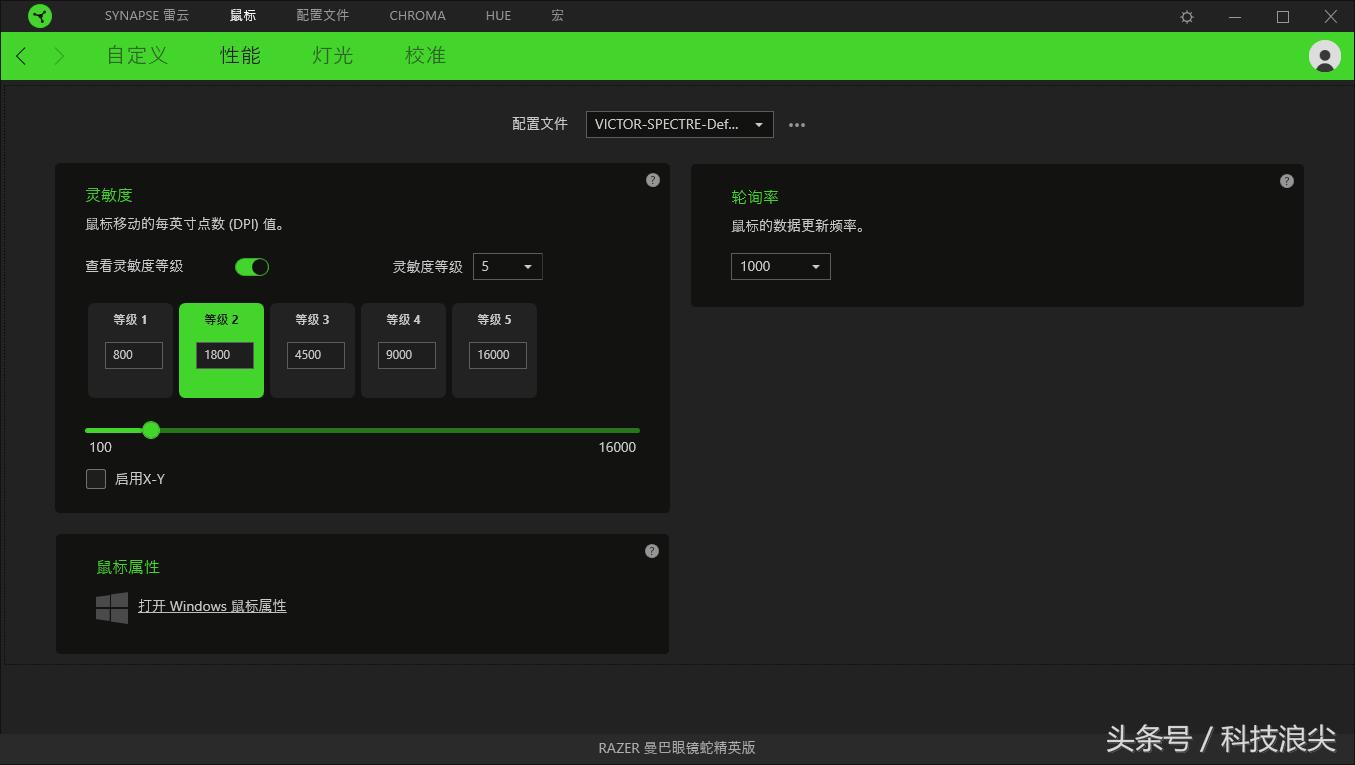Click the 轮询率 help question mark
The image size is (1355, 765).
(x=1286, y=181)
